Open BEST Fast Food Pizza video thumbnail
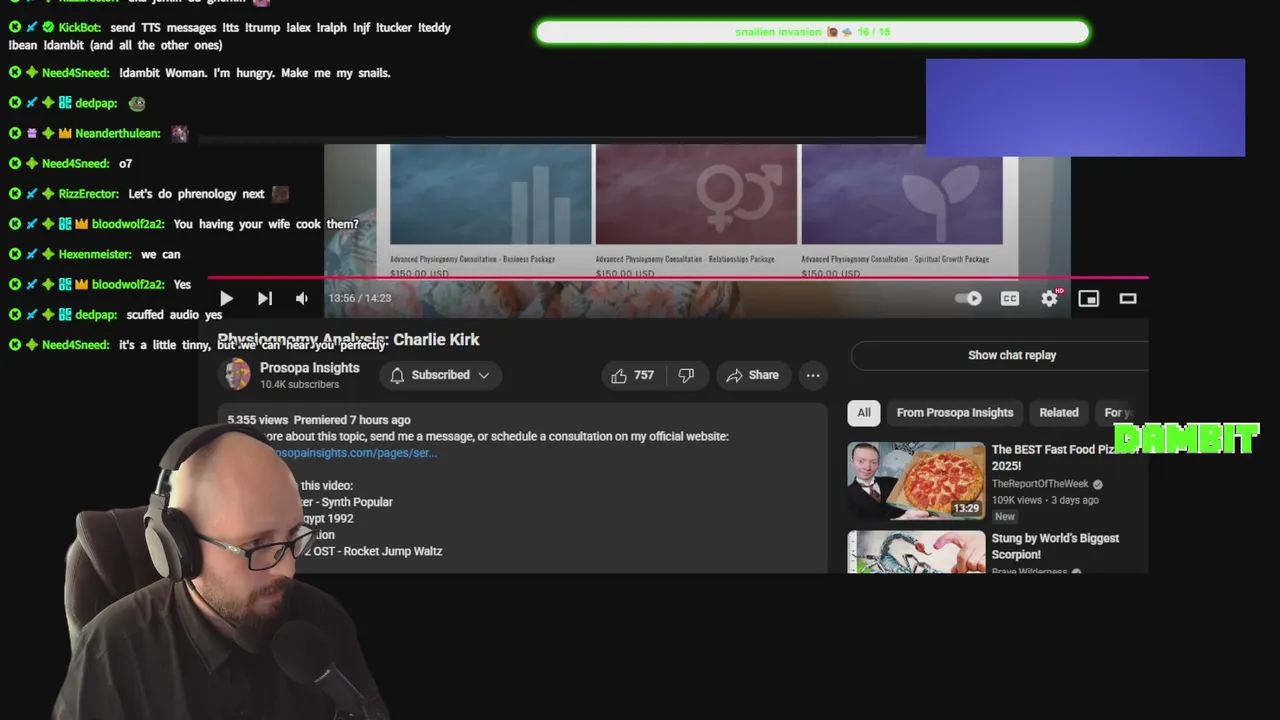 click(x=916, y=481)
